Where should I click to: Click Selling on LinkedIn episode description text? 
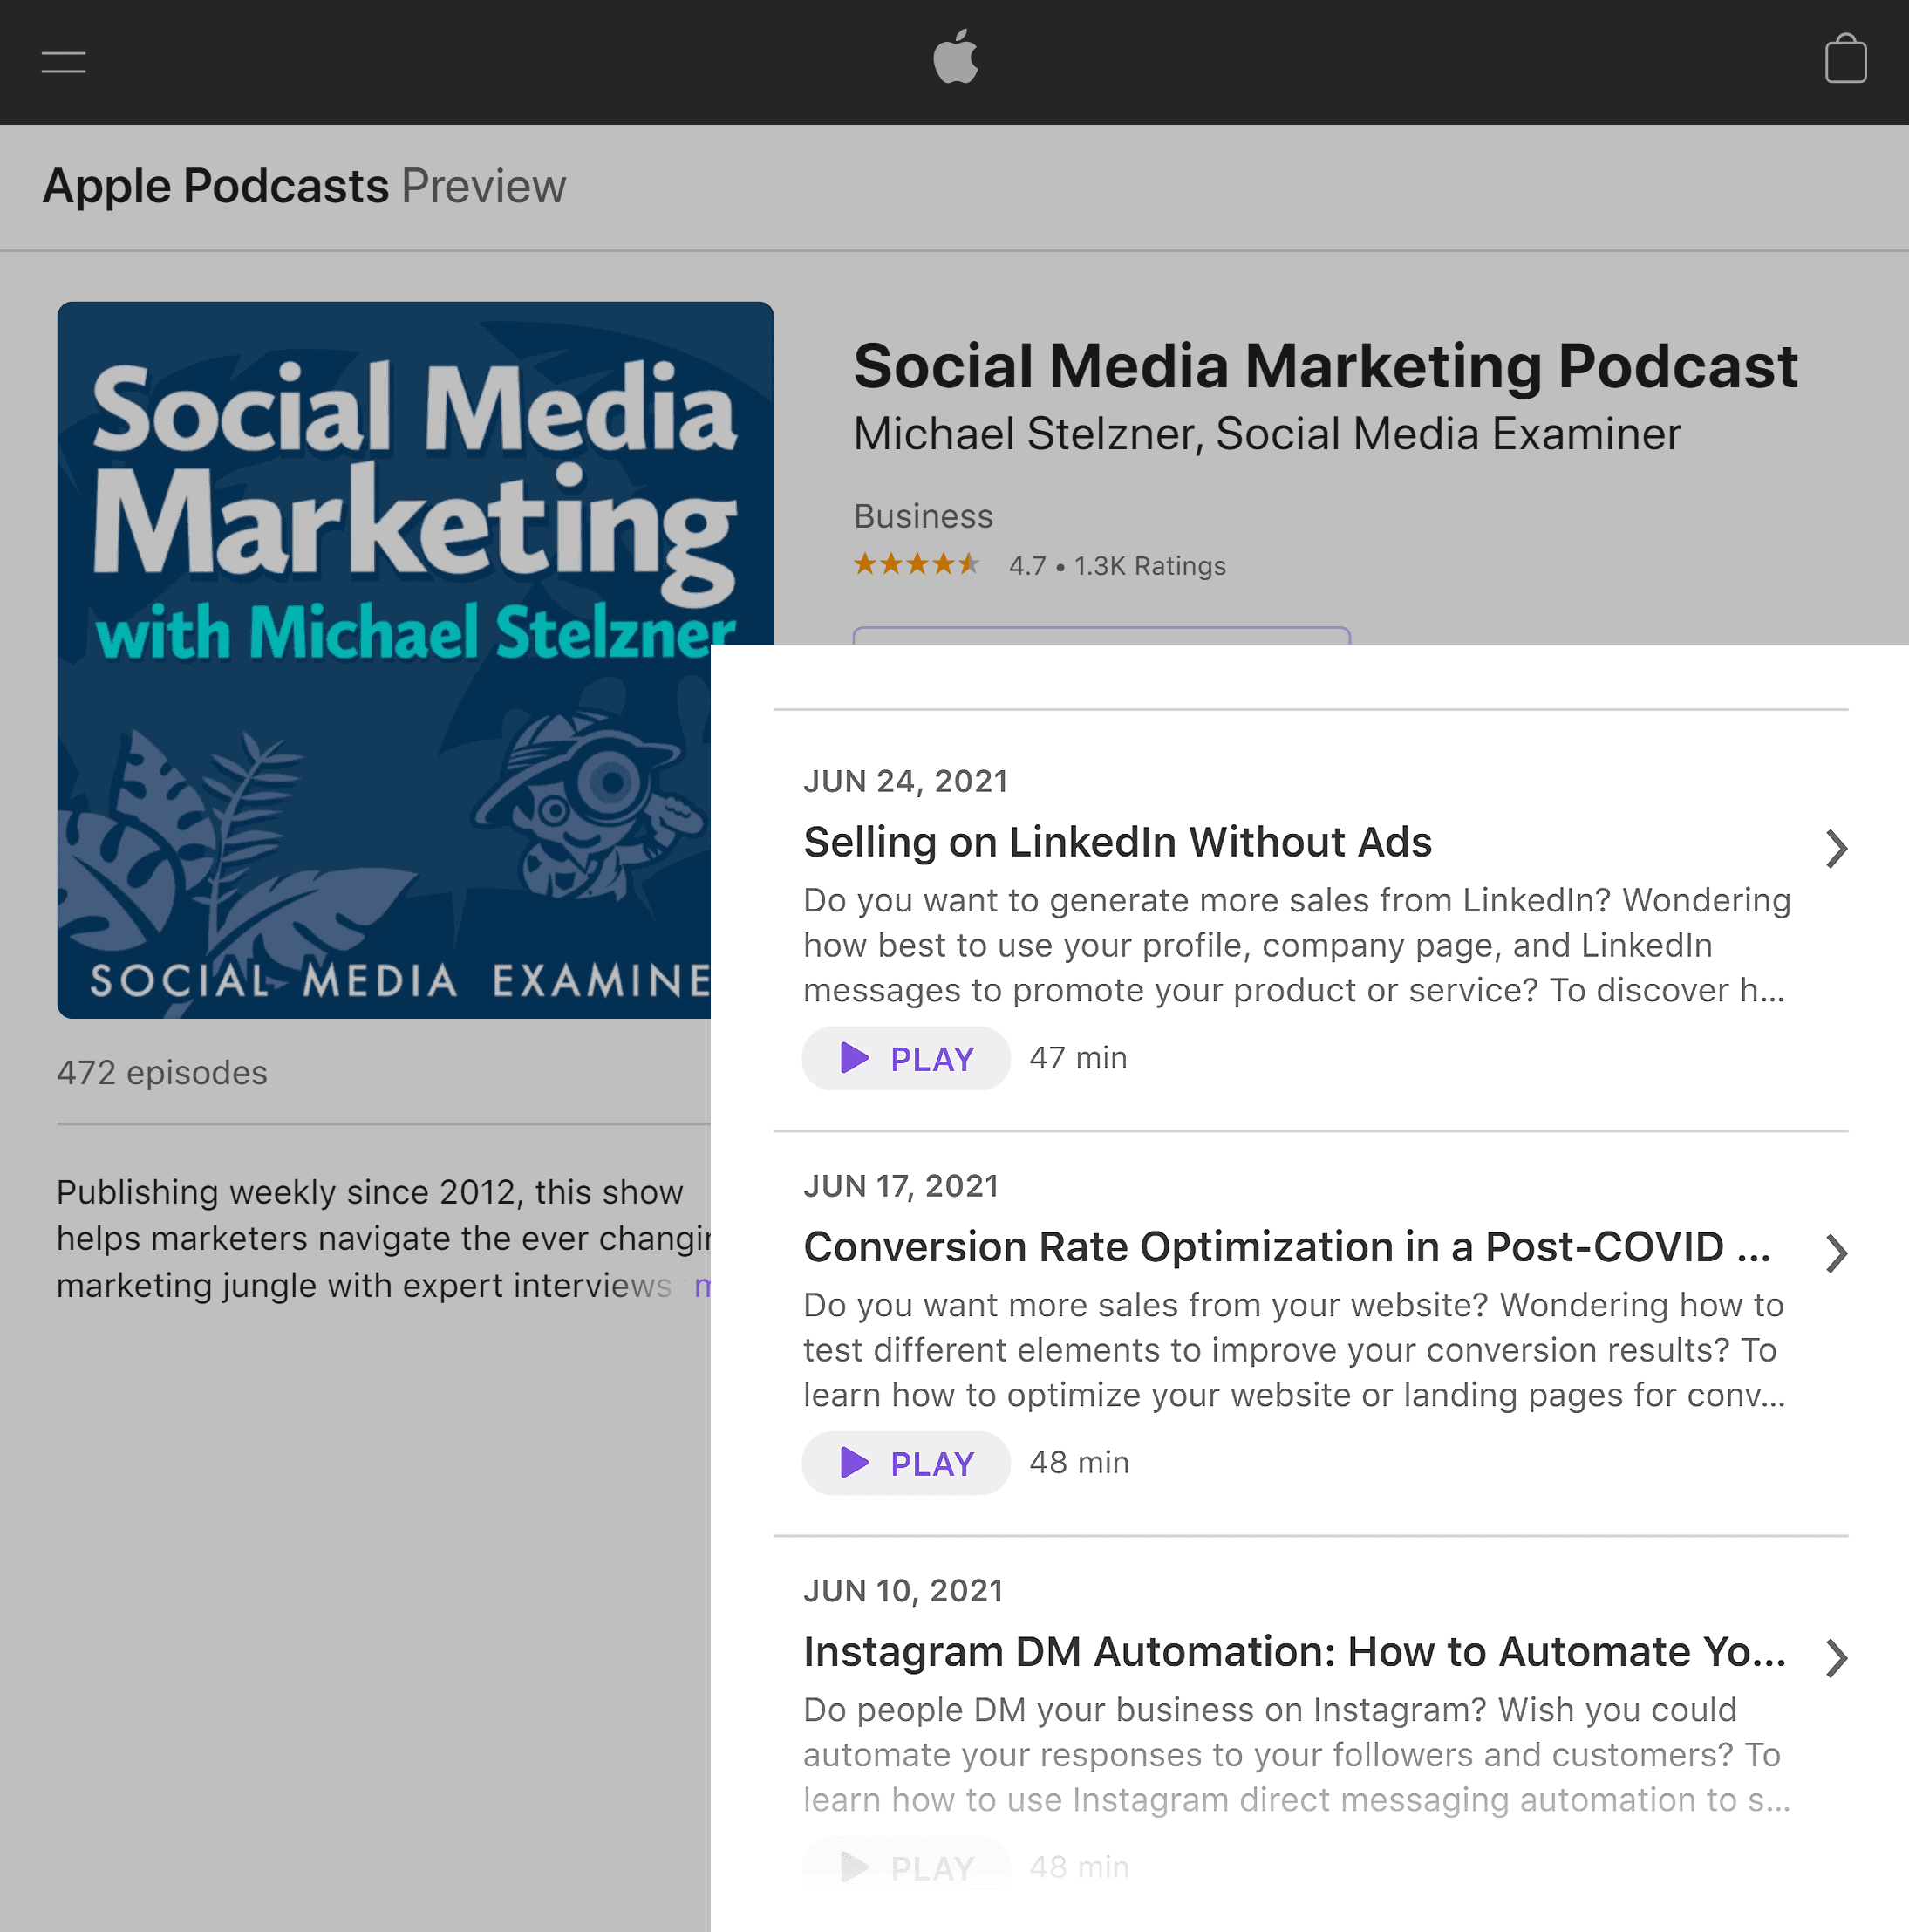[x=1297, y=945]
